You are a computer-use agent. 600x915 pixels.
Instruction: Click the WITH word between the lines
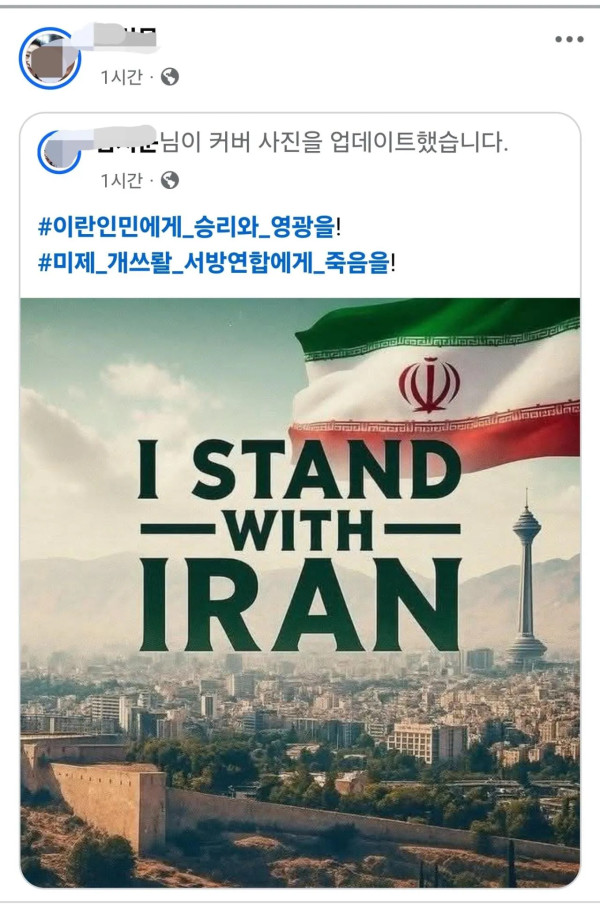tap(298, 529)
